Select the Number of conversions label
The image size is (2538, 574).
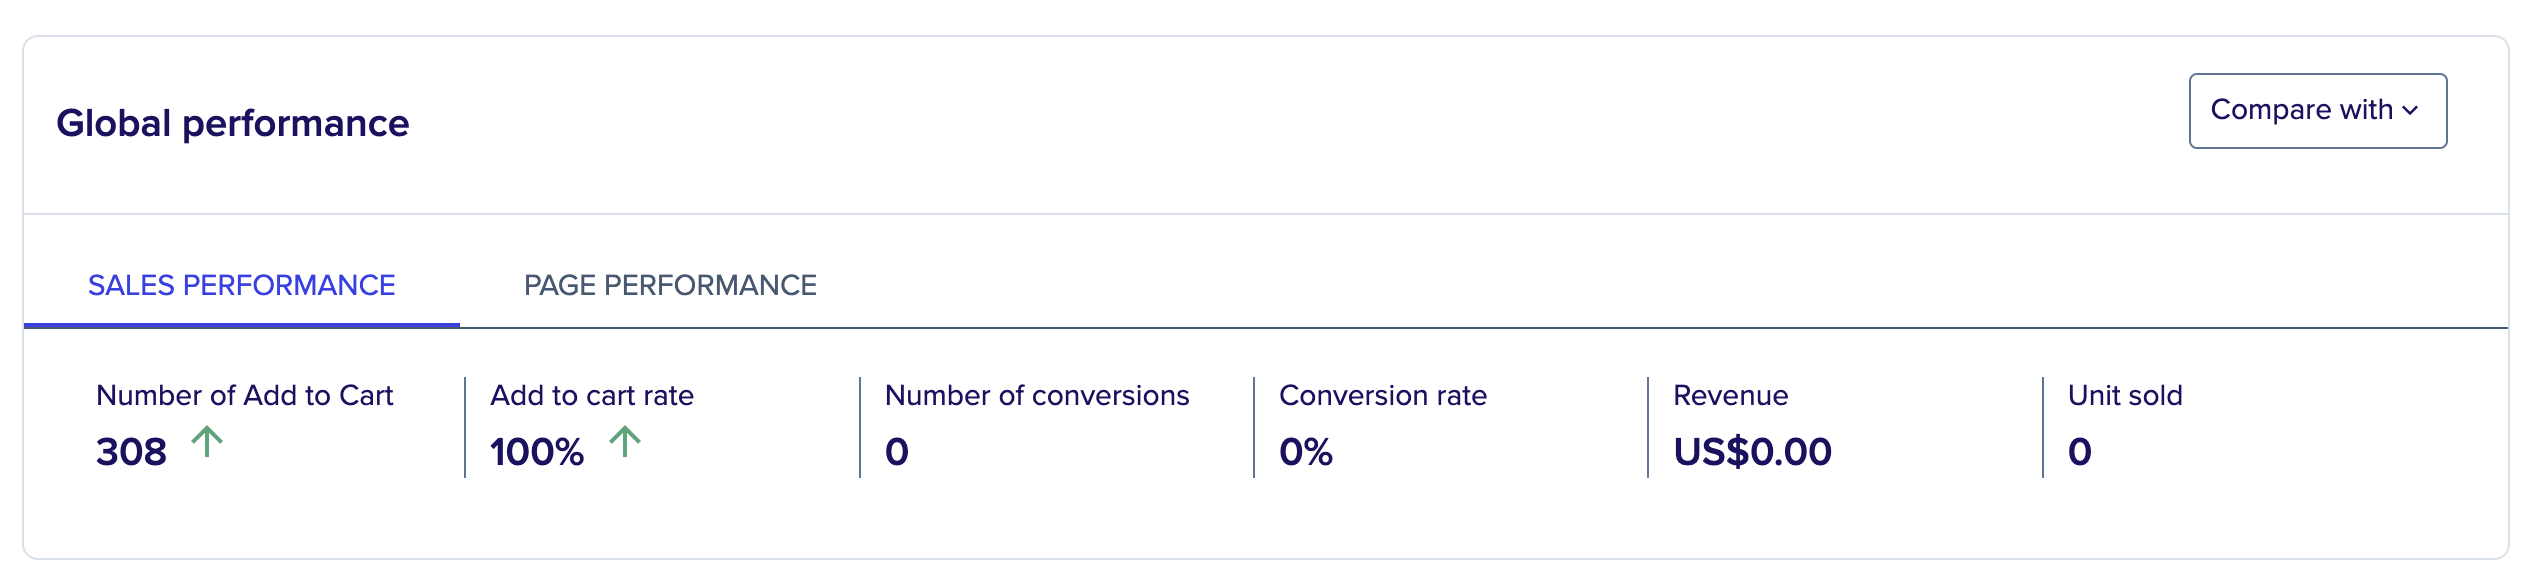(1037, 396)
